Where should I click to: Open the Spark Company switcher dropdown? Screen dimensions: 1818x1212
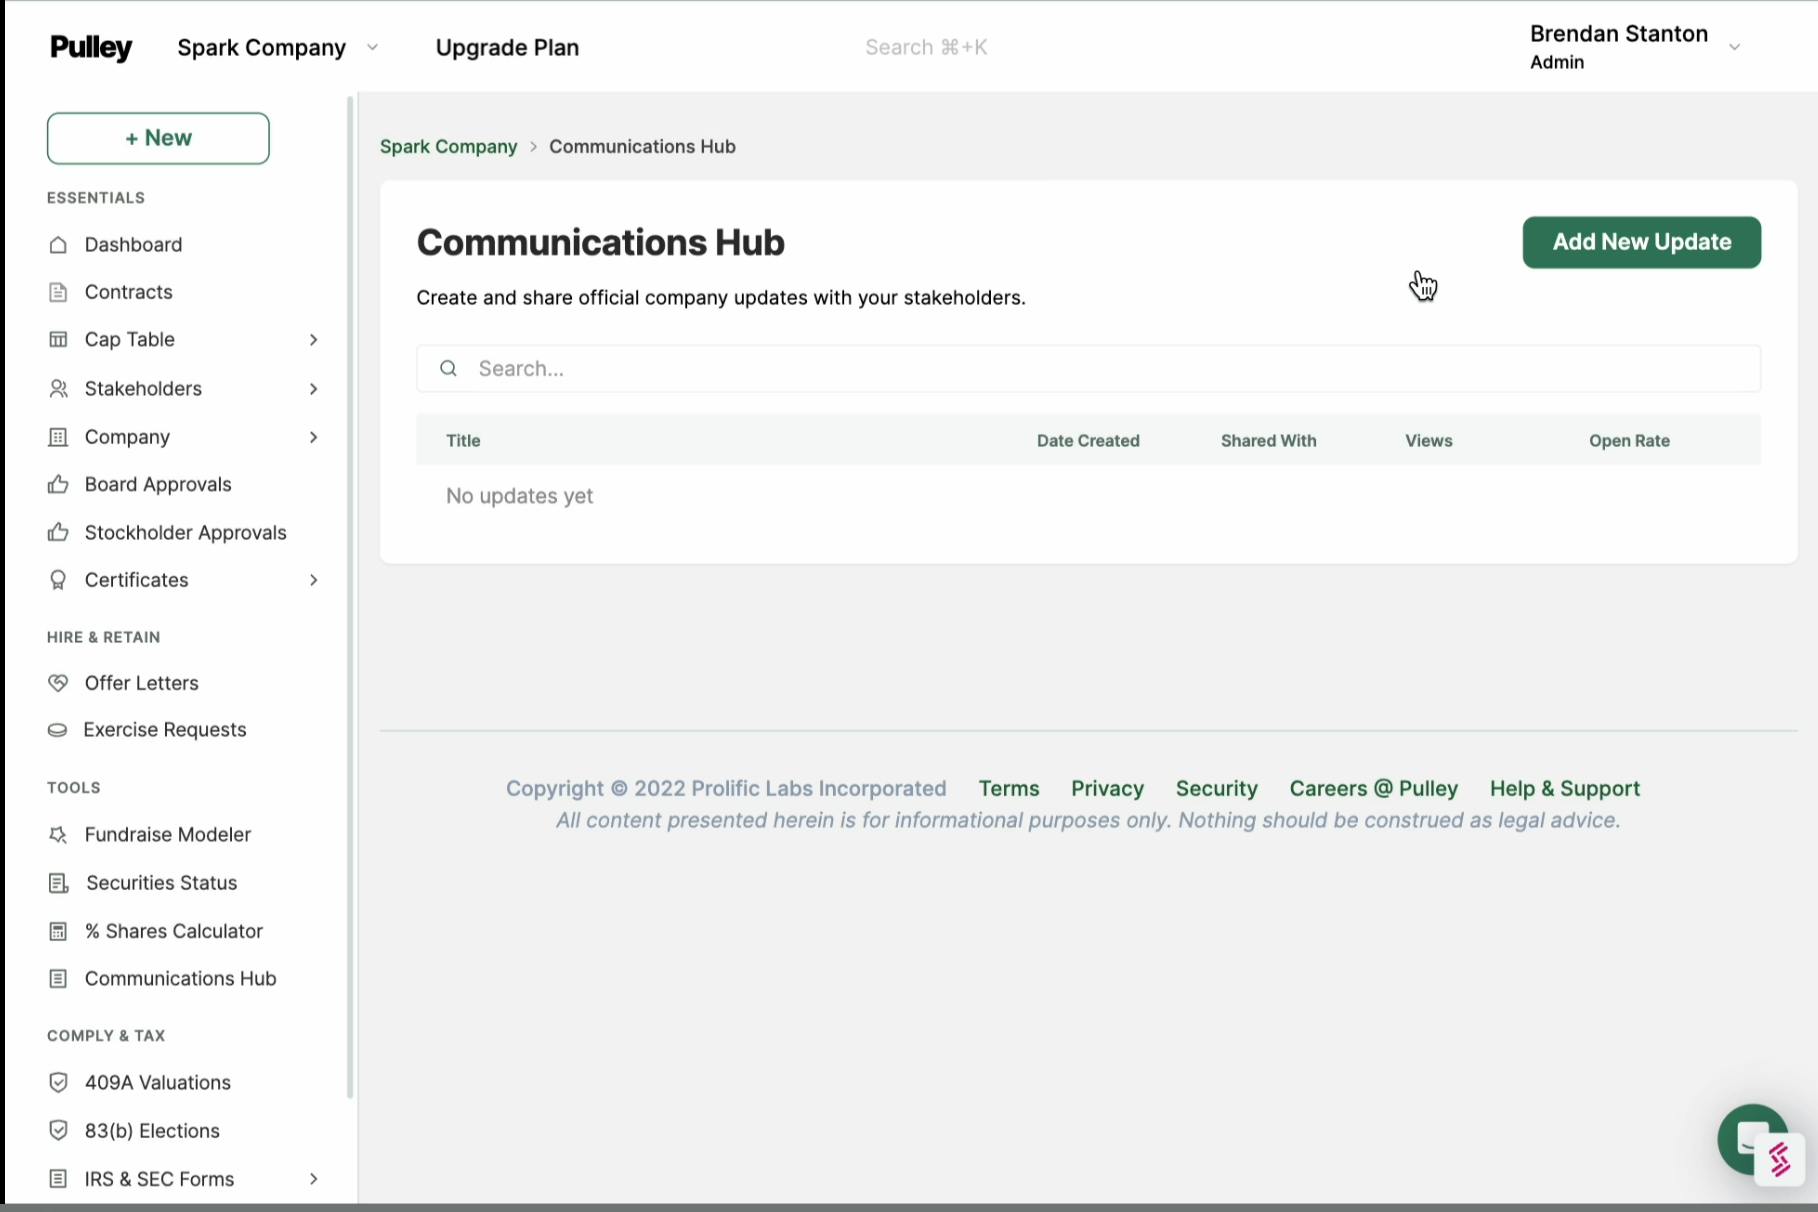[x=372, y=47]
